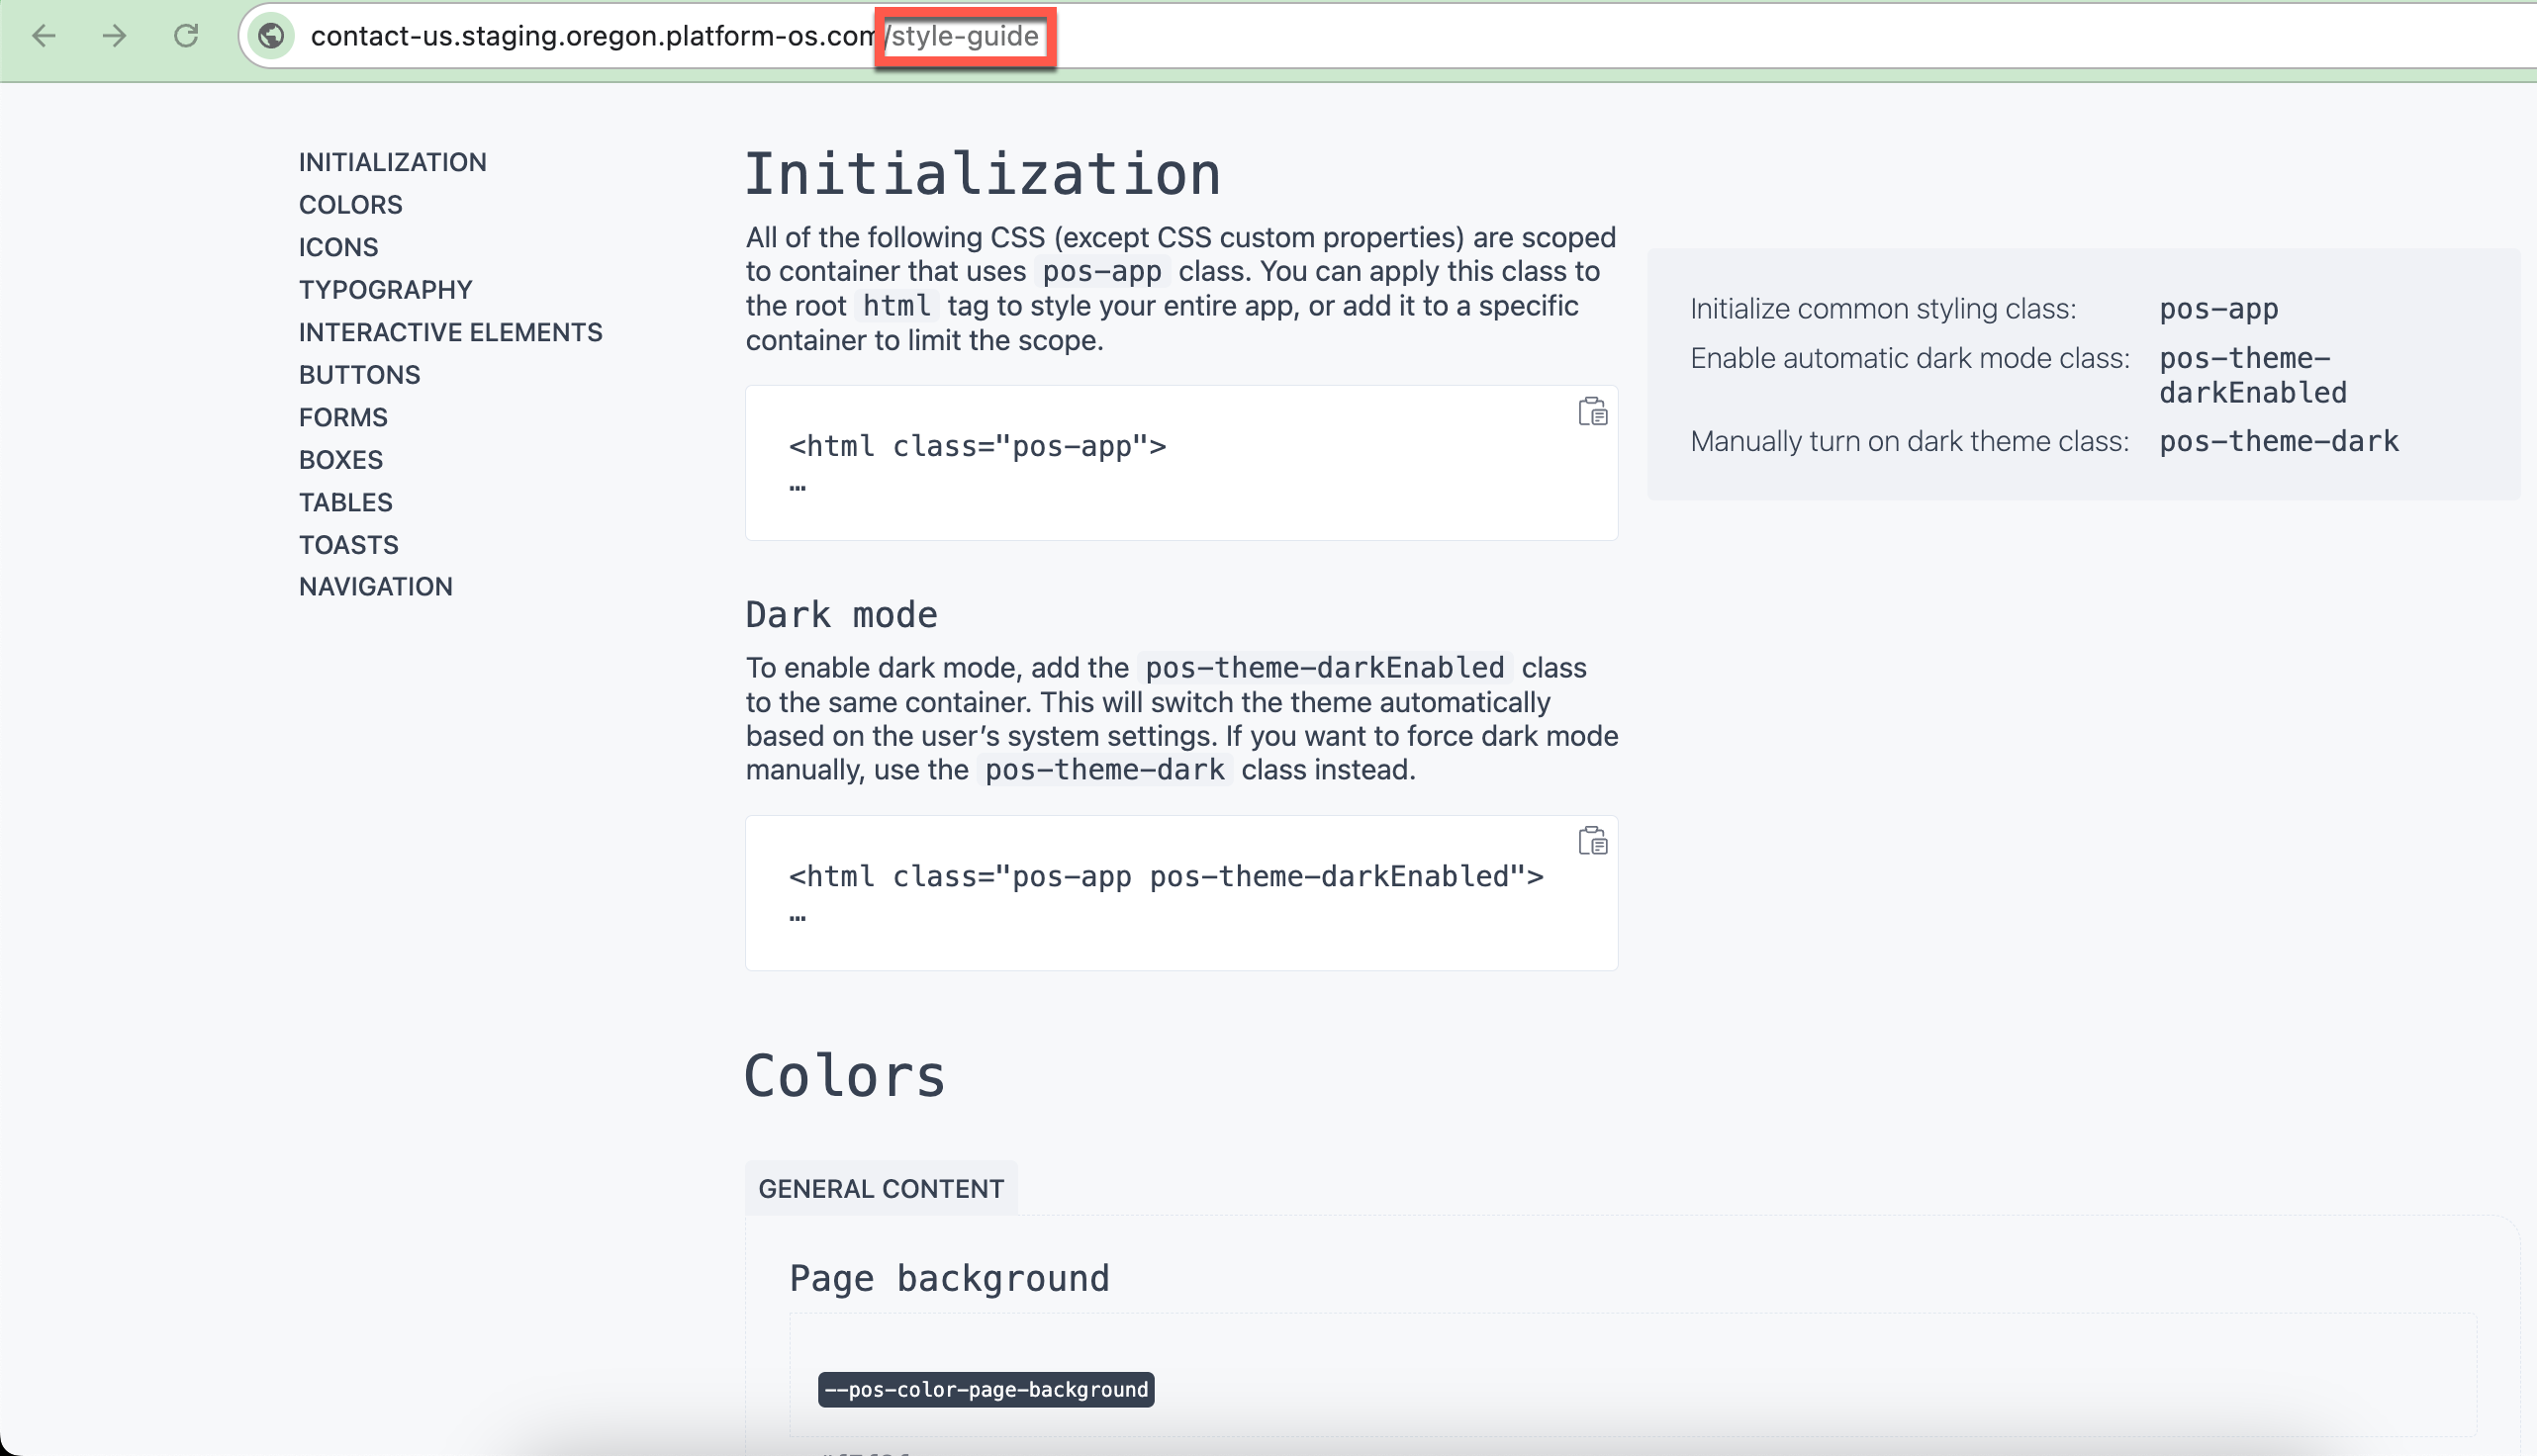Open the TABLES section
The image size is (2537, 1456).
pyautogui.click(x=345, y=501)
